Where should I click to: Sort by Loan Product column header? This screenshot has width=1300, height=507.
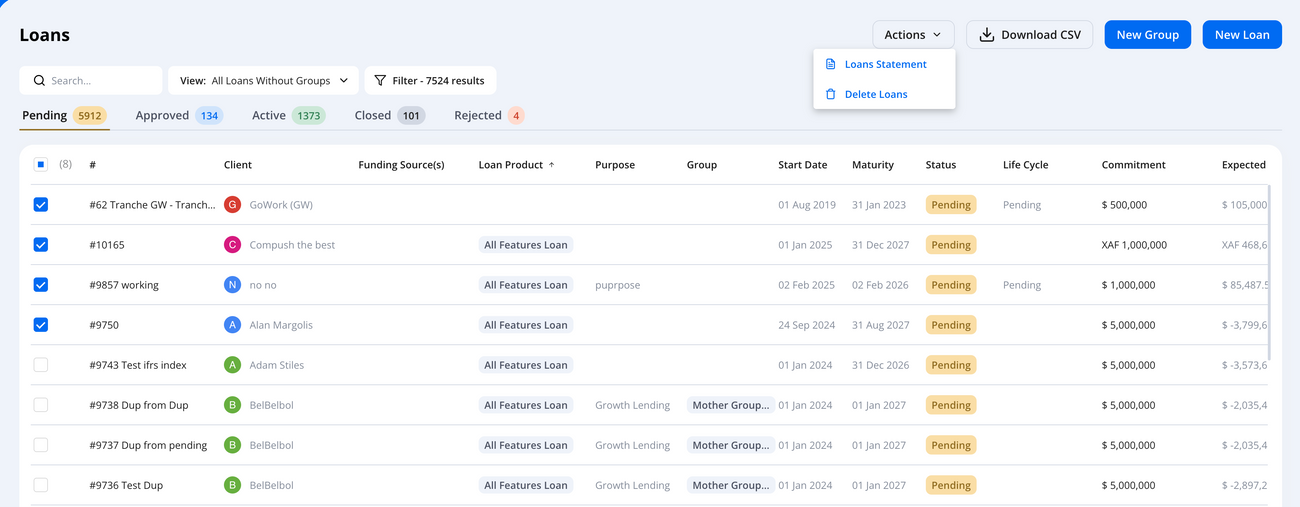[x=510, y=164]
